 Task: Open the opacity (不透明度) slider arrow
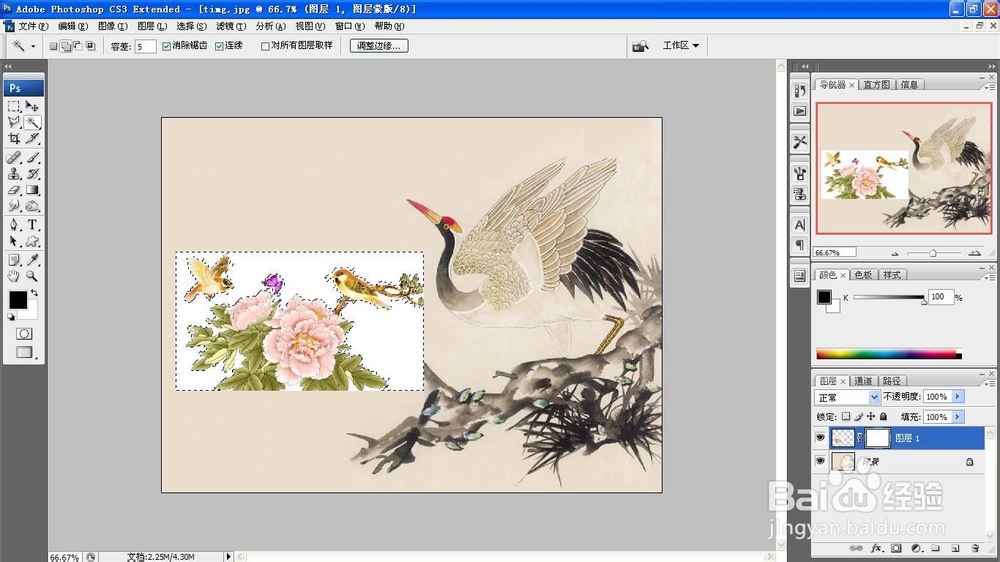click(957, 396)
